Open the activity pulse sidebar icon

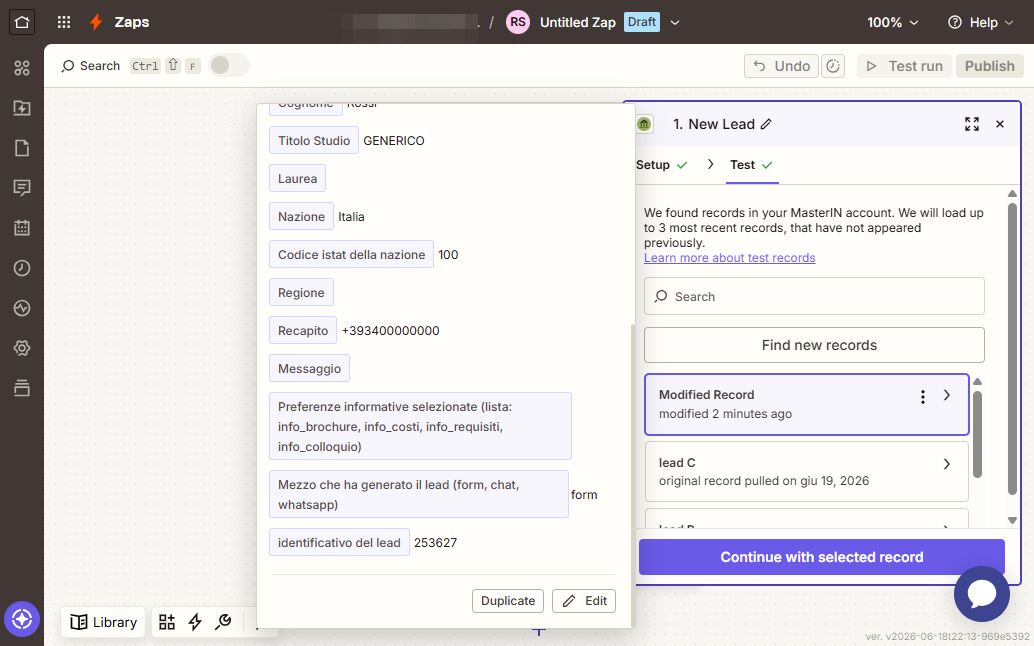[22, 308]
